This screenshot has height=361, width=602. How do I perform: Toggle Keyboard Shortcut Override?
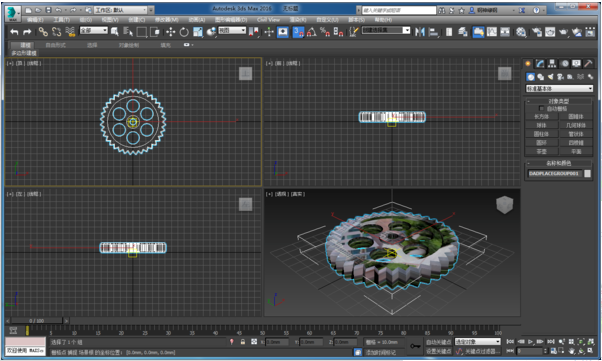[283, 32]
